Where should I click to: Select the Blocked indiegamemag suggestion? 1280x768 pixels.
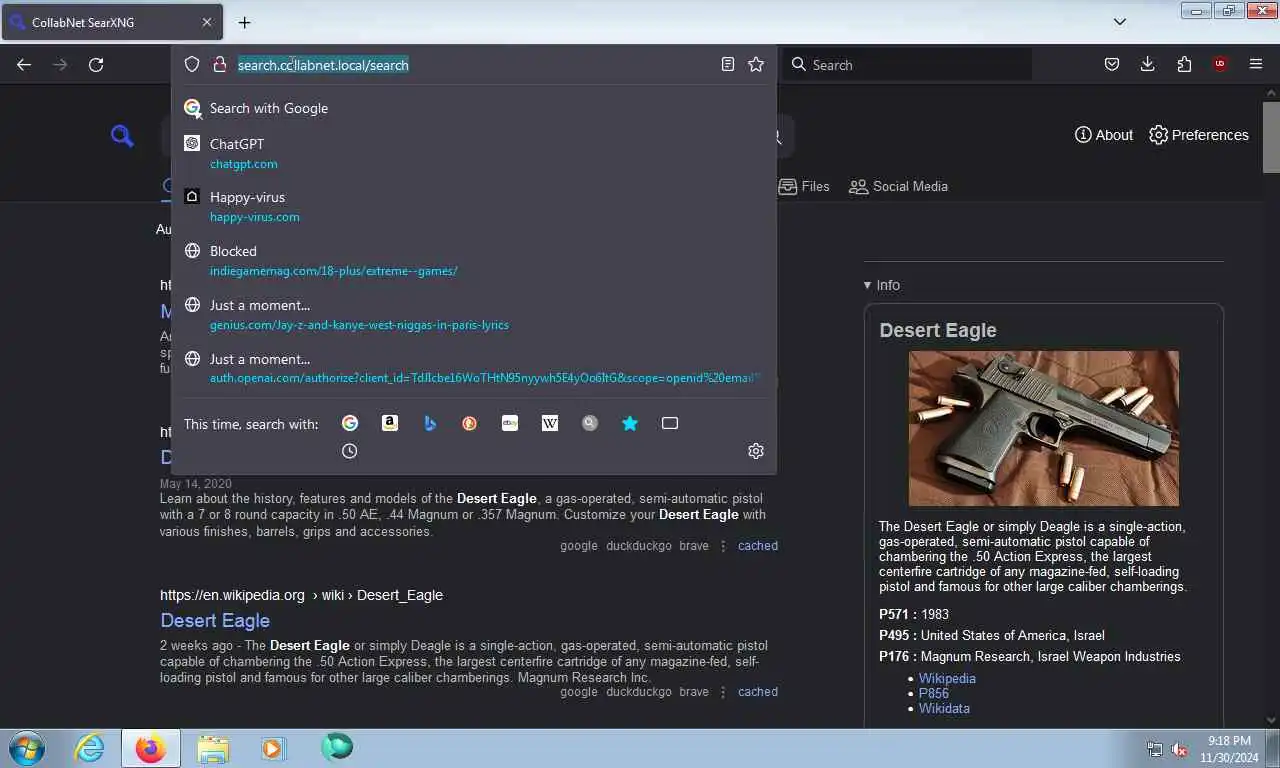pyautogui.click(x=474, y=260)
